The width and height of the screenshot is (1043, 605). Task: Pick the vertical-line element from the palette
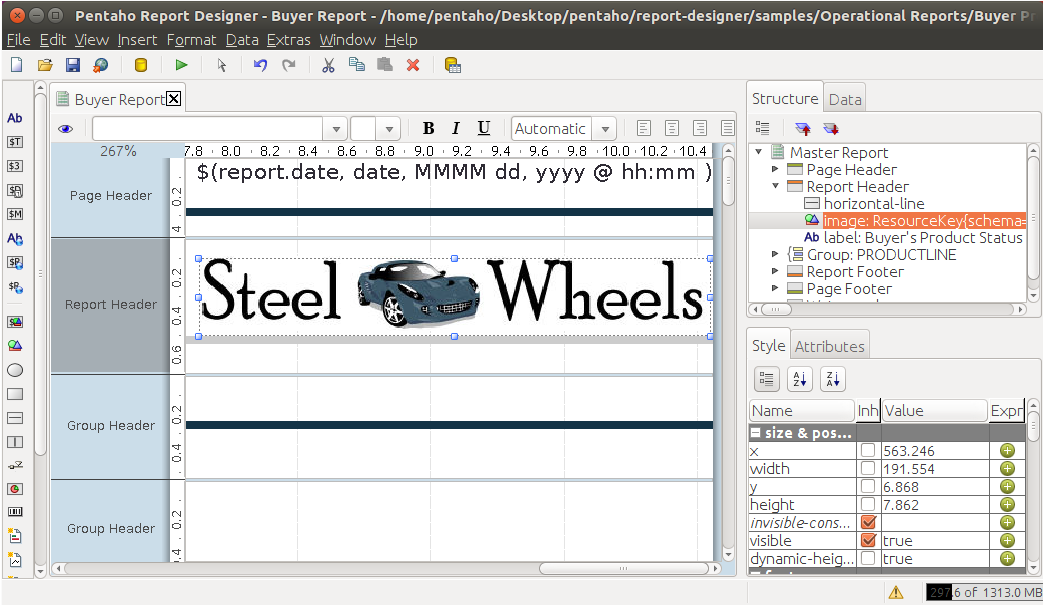click(x=15, y=442)
